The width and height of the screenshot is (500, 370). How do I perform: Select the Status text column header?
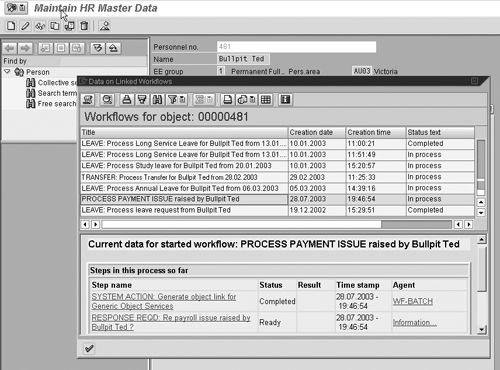pyautogui.click(x=440, y=132)
